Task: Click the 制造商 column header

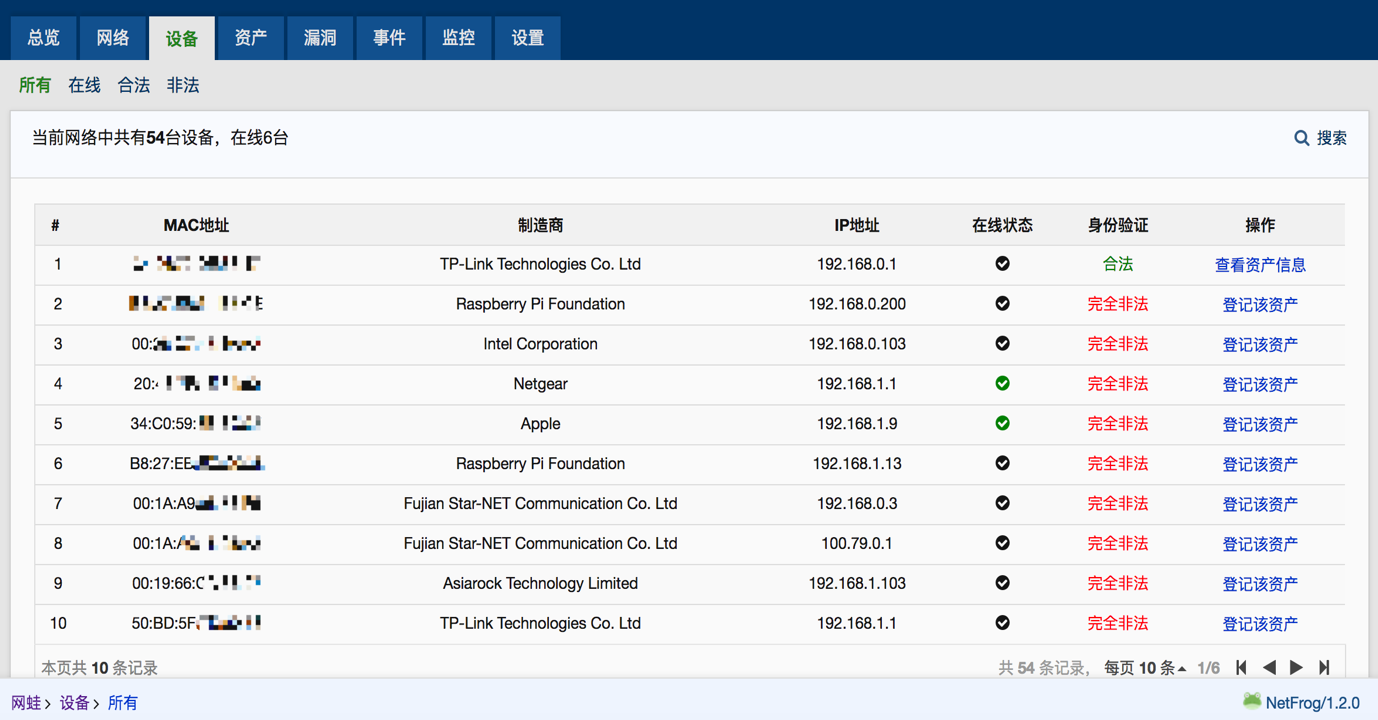Action: pos(540,226)
